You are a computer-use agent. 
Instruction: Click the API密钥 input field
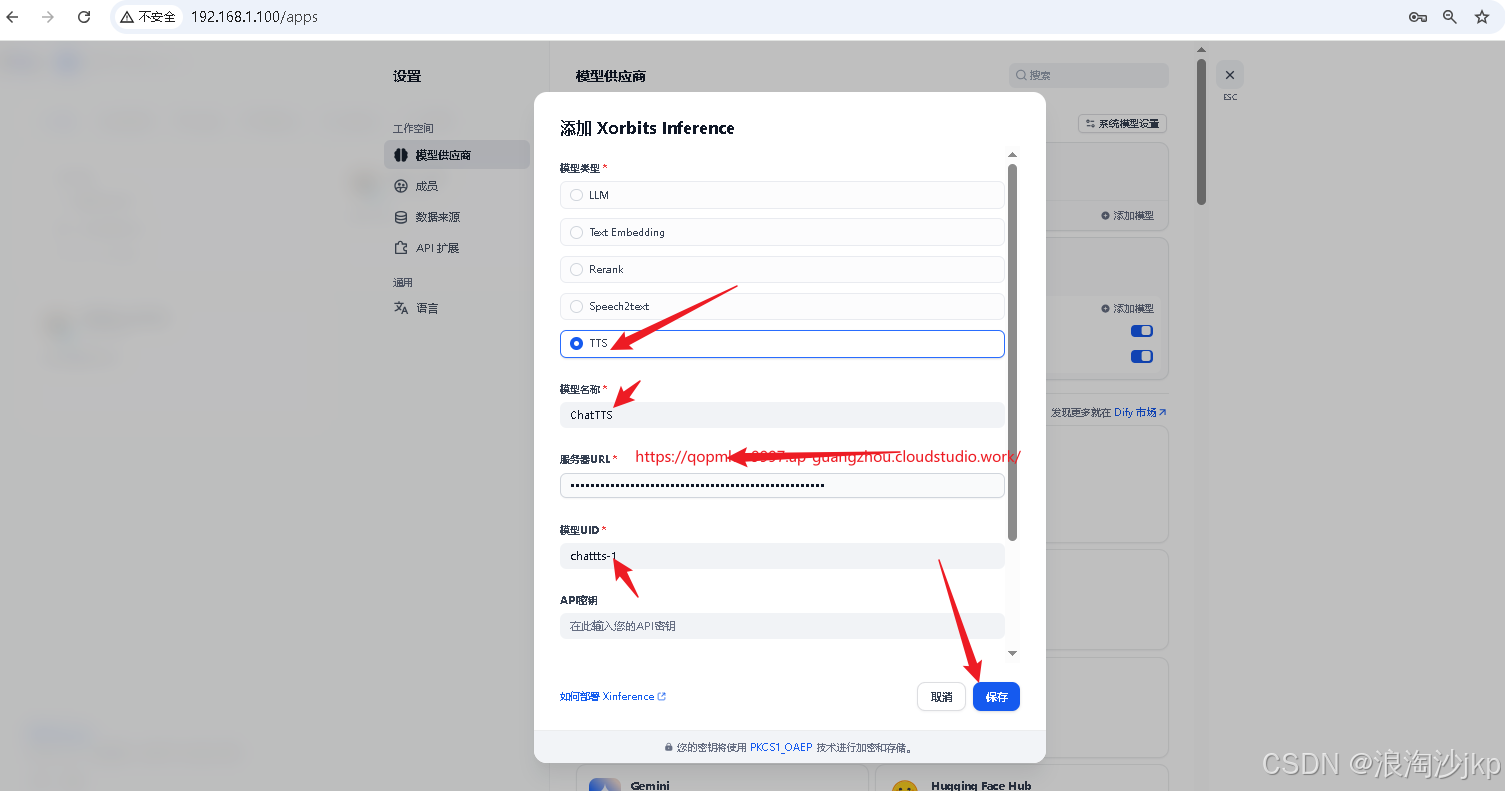click(x=782, y=626)
